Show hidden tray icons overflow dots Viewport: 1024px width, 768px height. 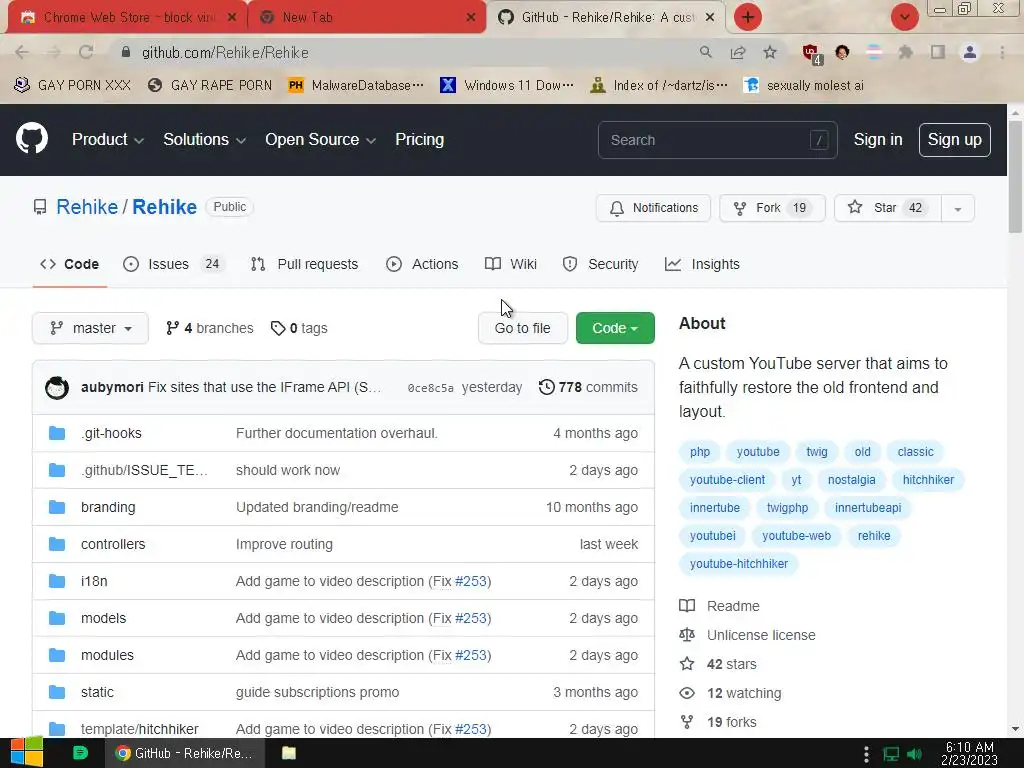[x=866, y=754]
